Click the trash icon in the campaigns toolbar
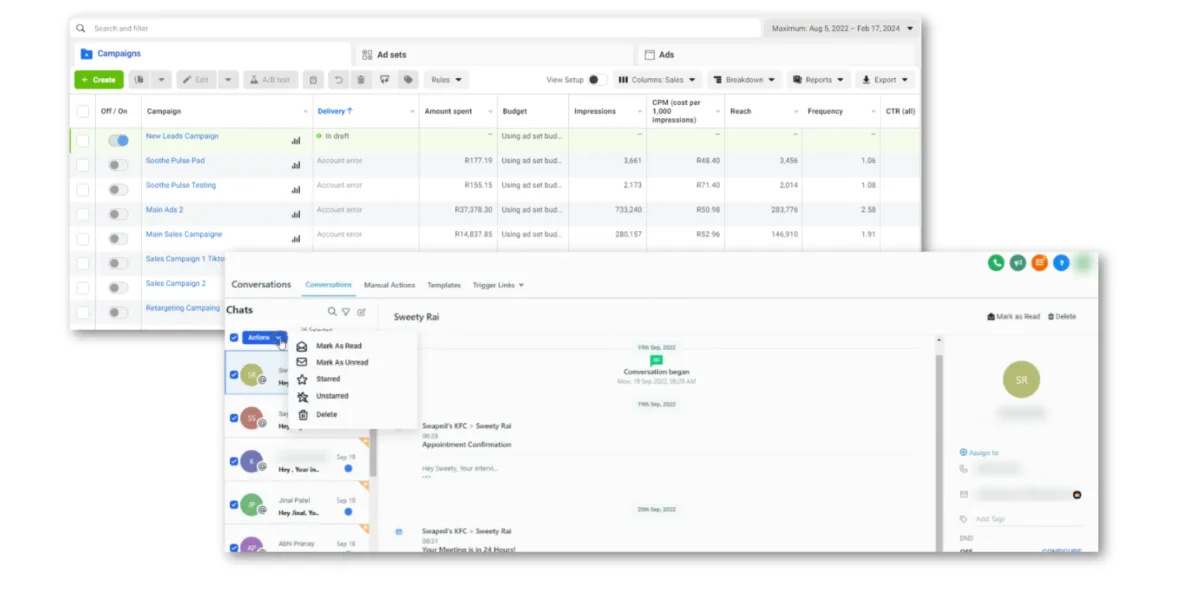Image resolution: width=1200 pixels, height=605 pixels. pyautogui.click(x=361, y=80)
